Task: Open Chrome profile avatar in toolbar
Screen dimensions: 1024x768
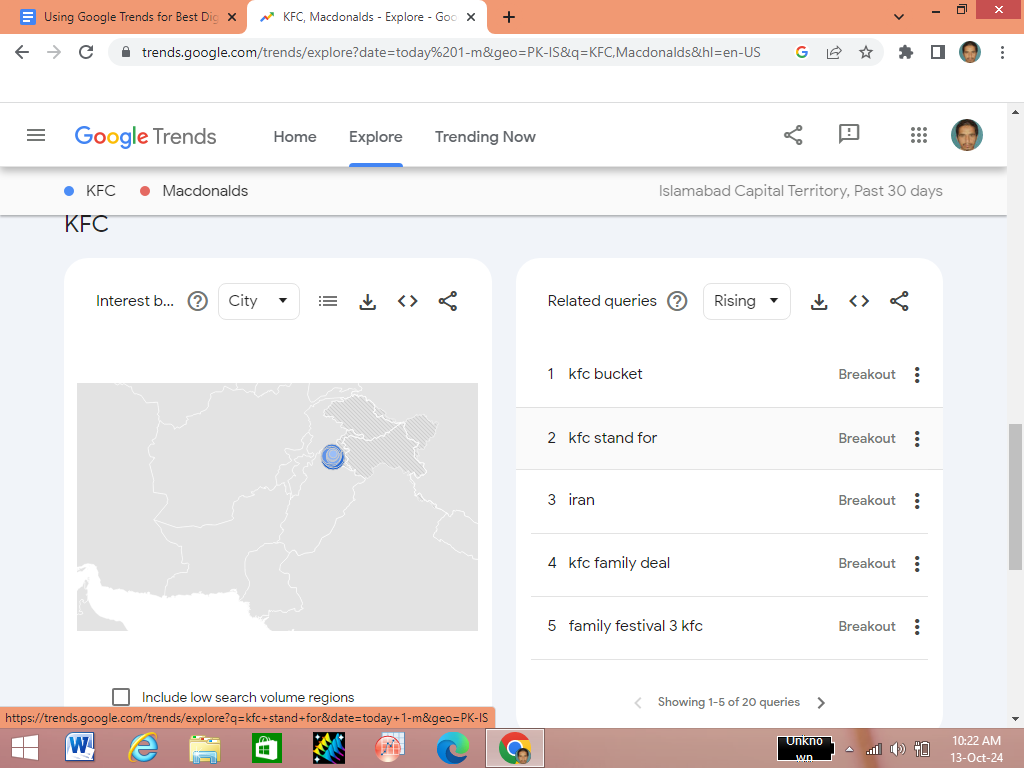Action: [970, 52]
